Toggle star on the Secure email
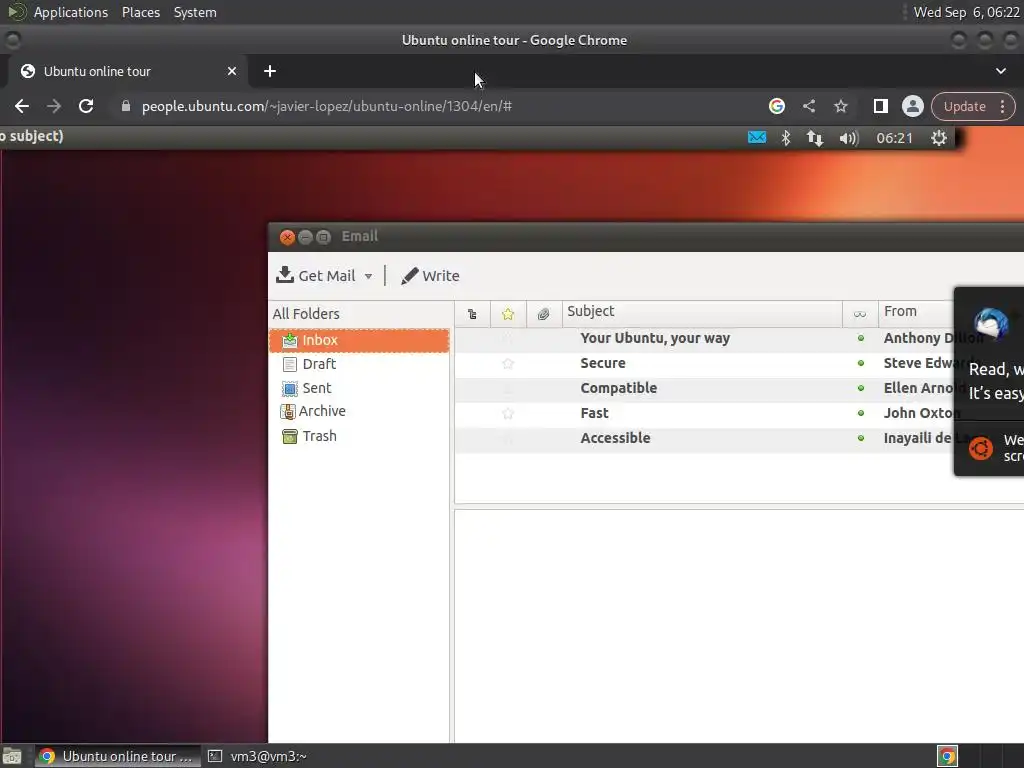The image size is (1024, 768). [x=507, y=363]
